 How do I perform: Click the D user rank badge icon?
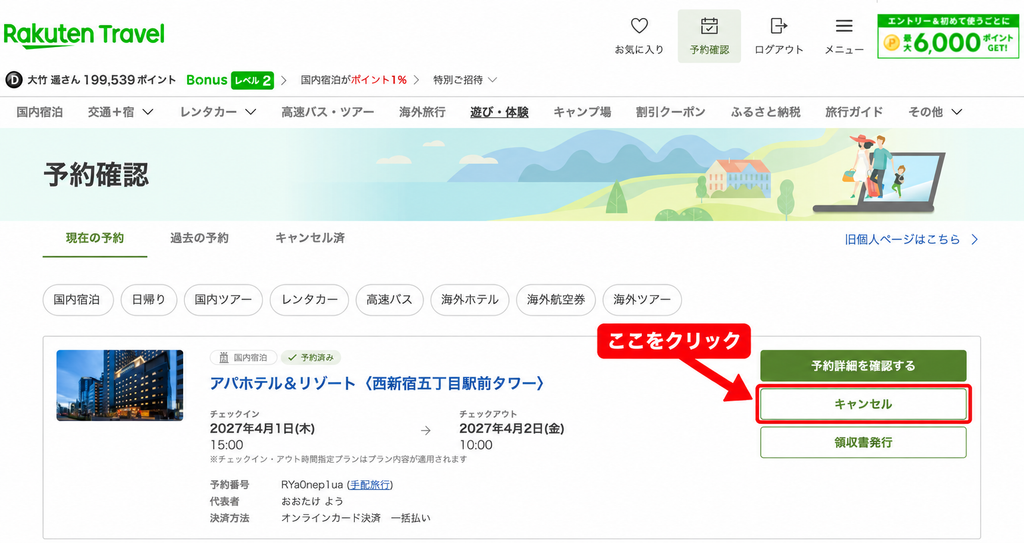tap(14, 80)
